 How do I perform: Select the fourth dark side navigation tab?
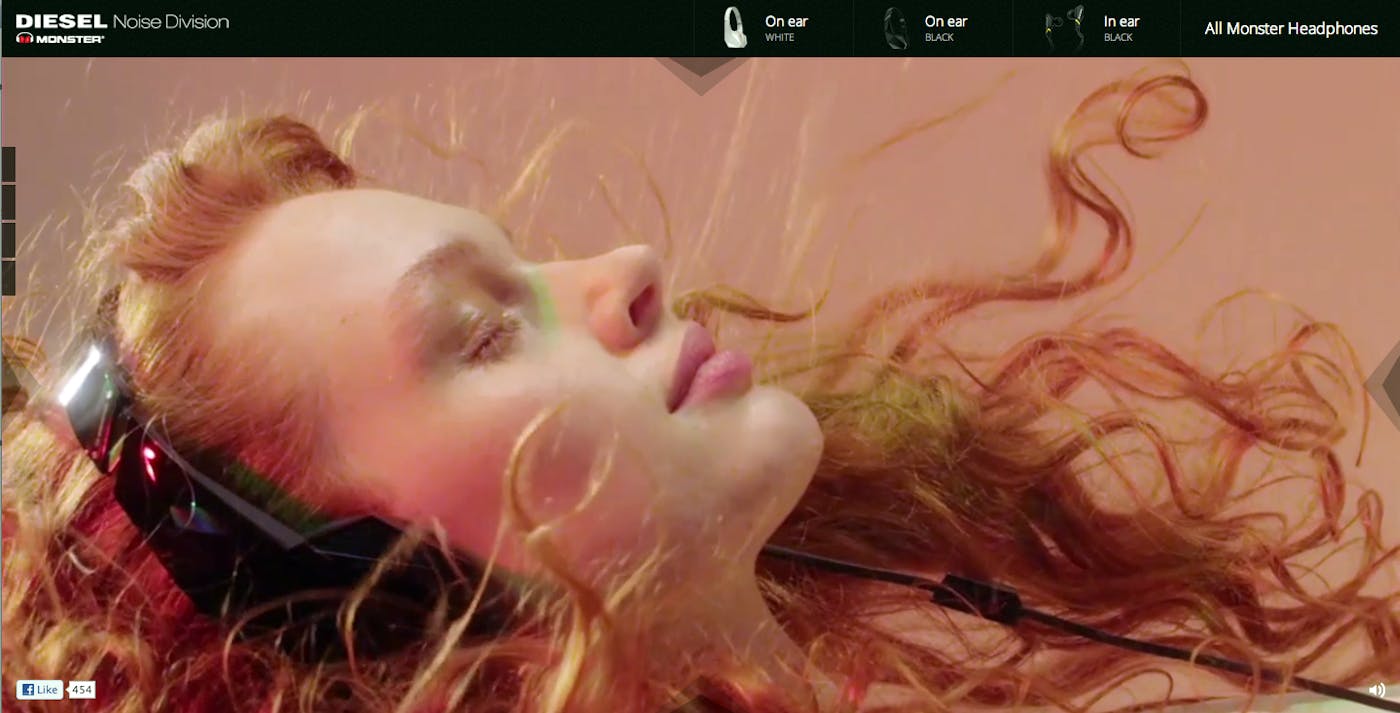[x=8, y=278]
